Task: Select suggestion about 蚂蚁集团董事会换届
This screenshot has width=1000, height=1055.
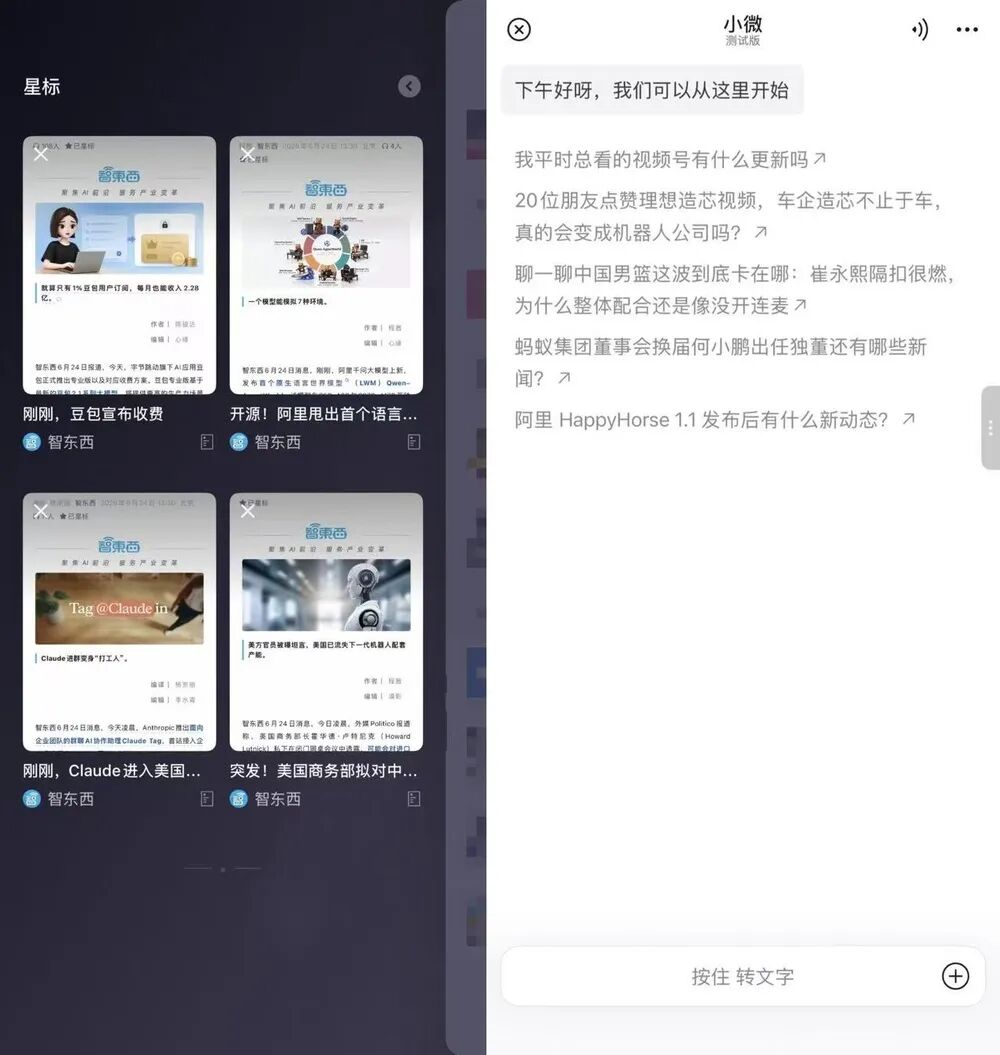Action: (x=721, y=363)
